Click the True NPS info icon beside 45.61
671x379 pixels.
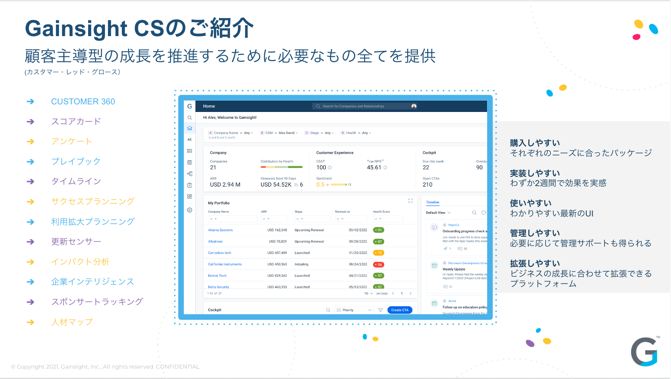click(385, 168)
